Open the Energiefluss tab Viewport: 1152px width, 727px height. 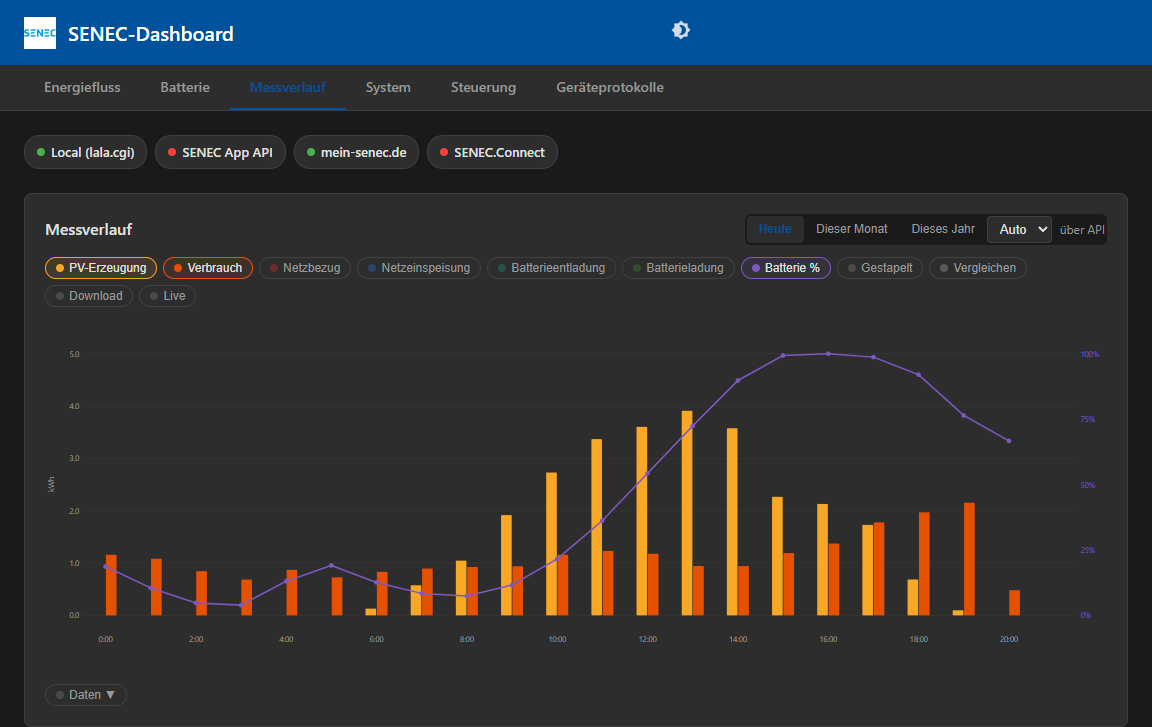[x=82, y=87]
